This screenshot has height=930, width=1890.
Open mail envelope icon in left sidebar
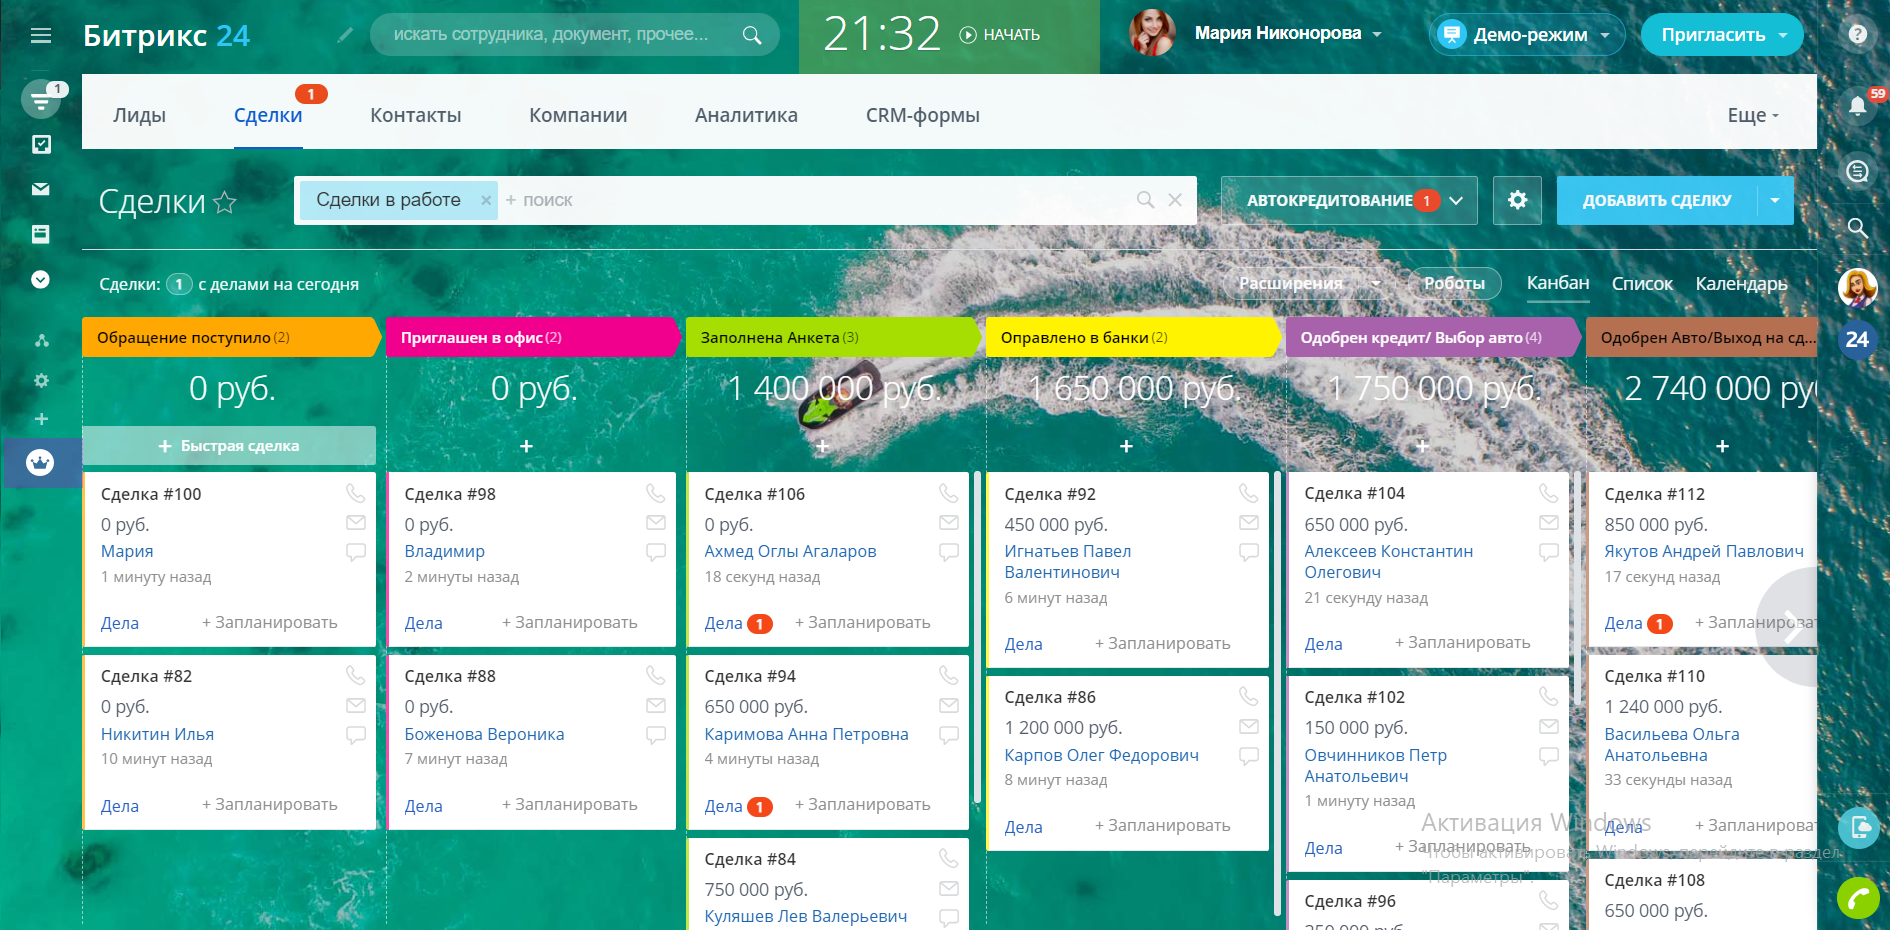(41, 189)
